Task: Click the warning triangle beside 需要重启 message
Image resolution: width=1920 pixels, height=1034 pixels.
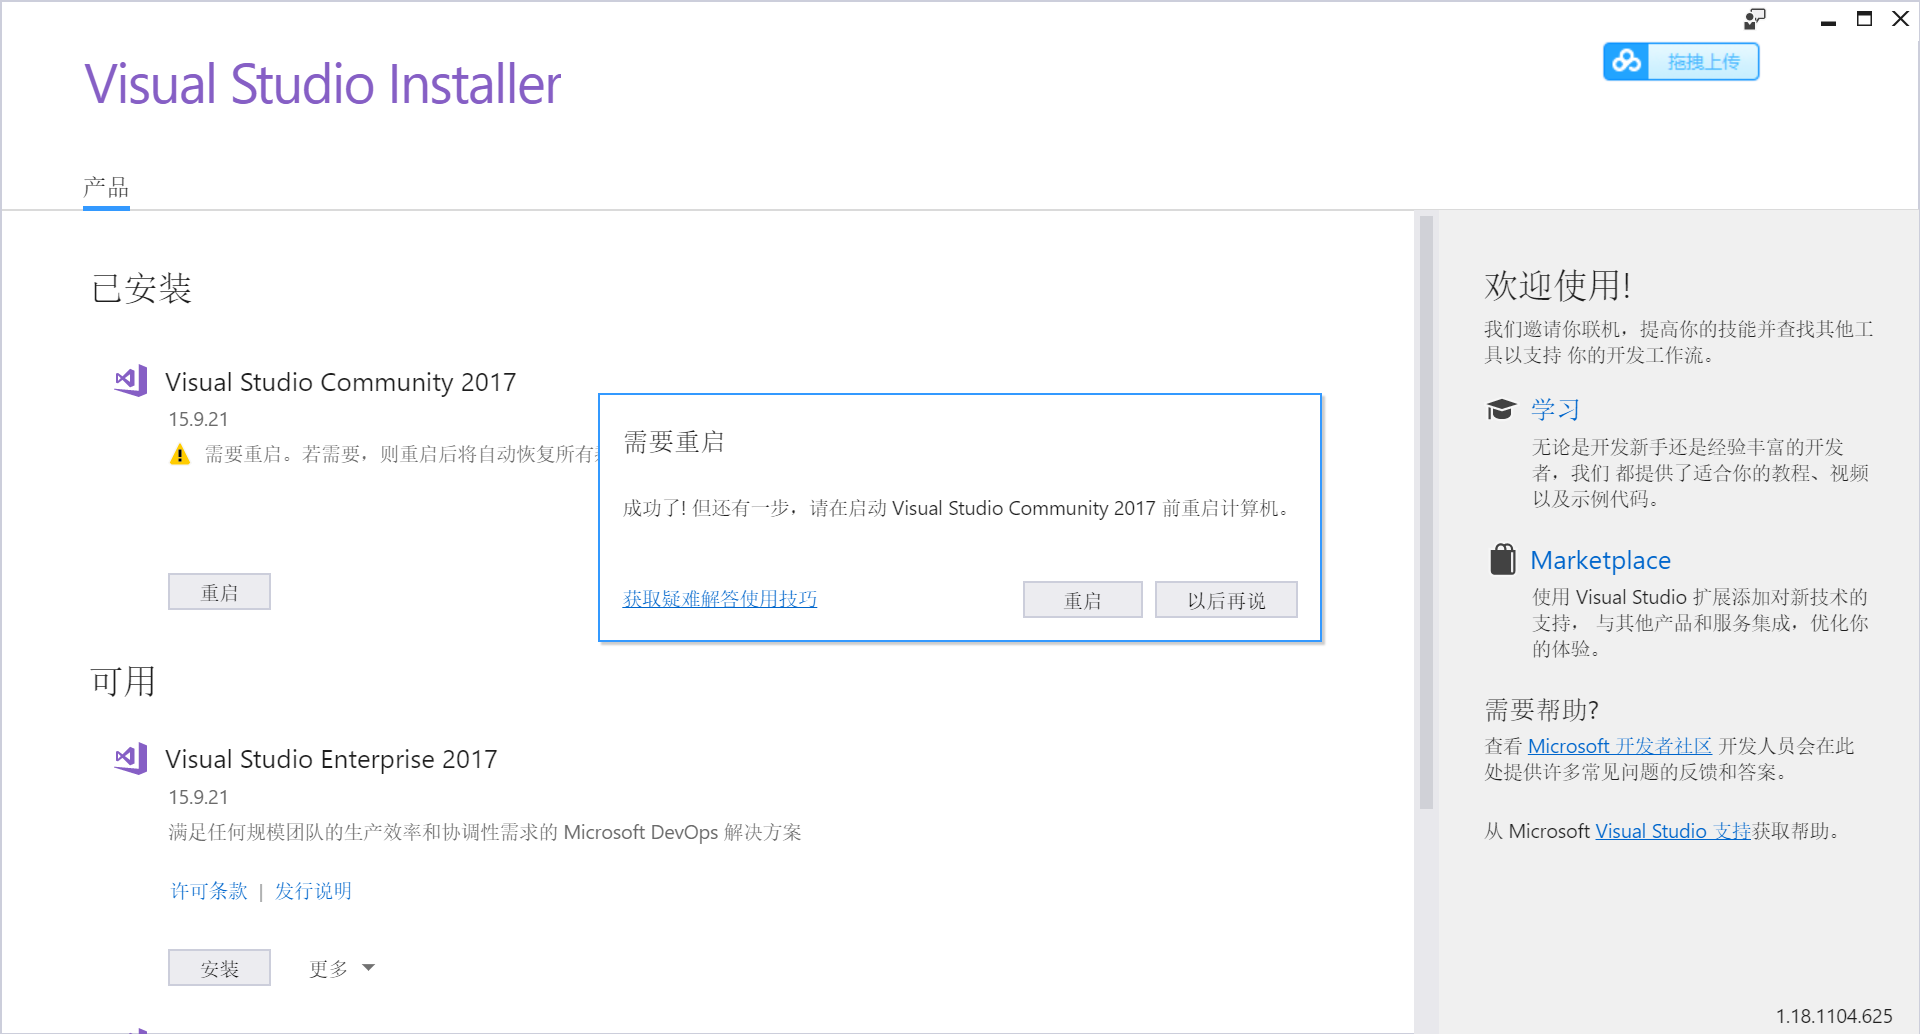Action: (x=180, y=455)
